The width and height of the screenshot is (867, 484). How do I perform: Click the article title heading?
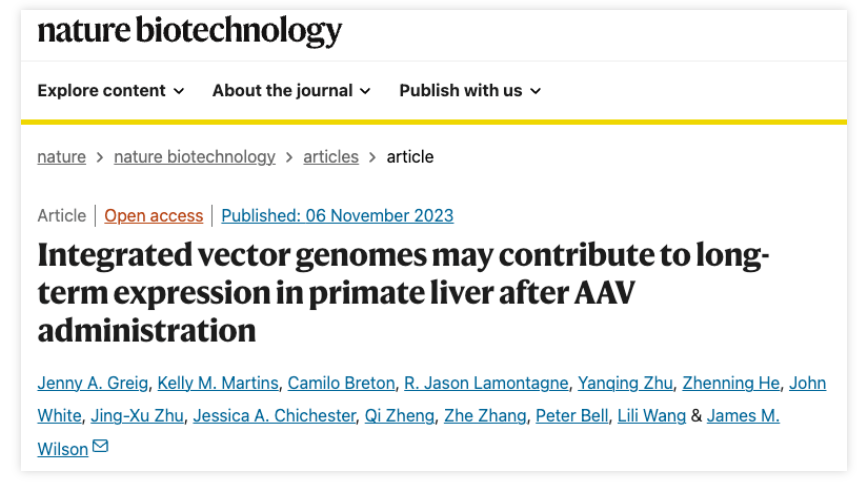[404, 292]
